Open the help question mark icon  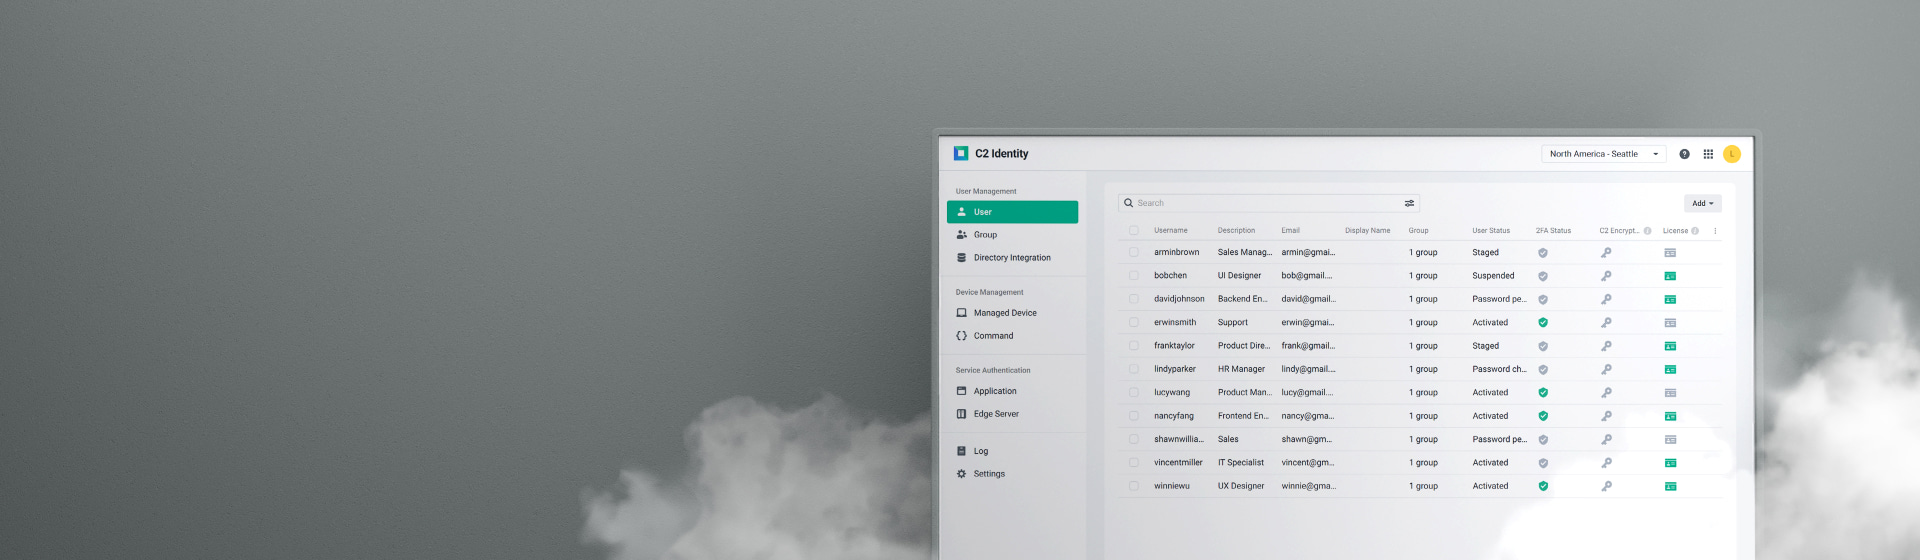click(1684, 154)
